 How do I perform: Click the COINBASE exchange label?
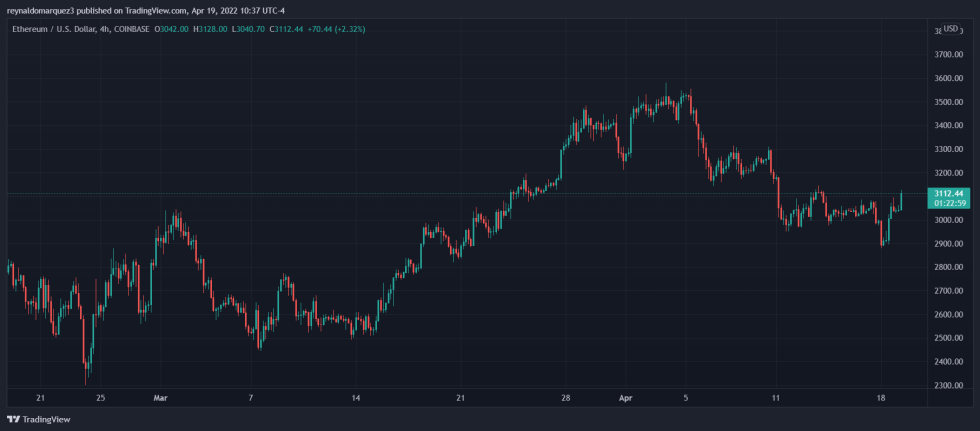(x=131, y=29)
